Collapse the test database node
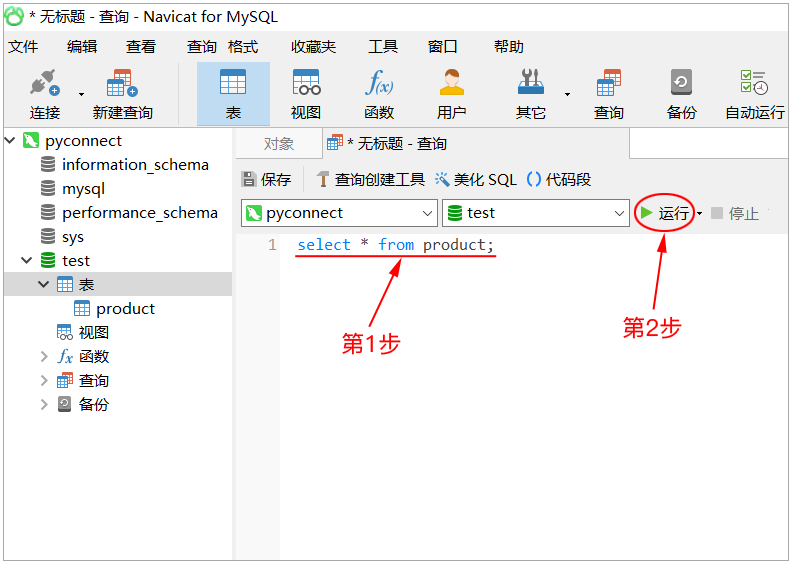 [x=27, y=261]
